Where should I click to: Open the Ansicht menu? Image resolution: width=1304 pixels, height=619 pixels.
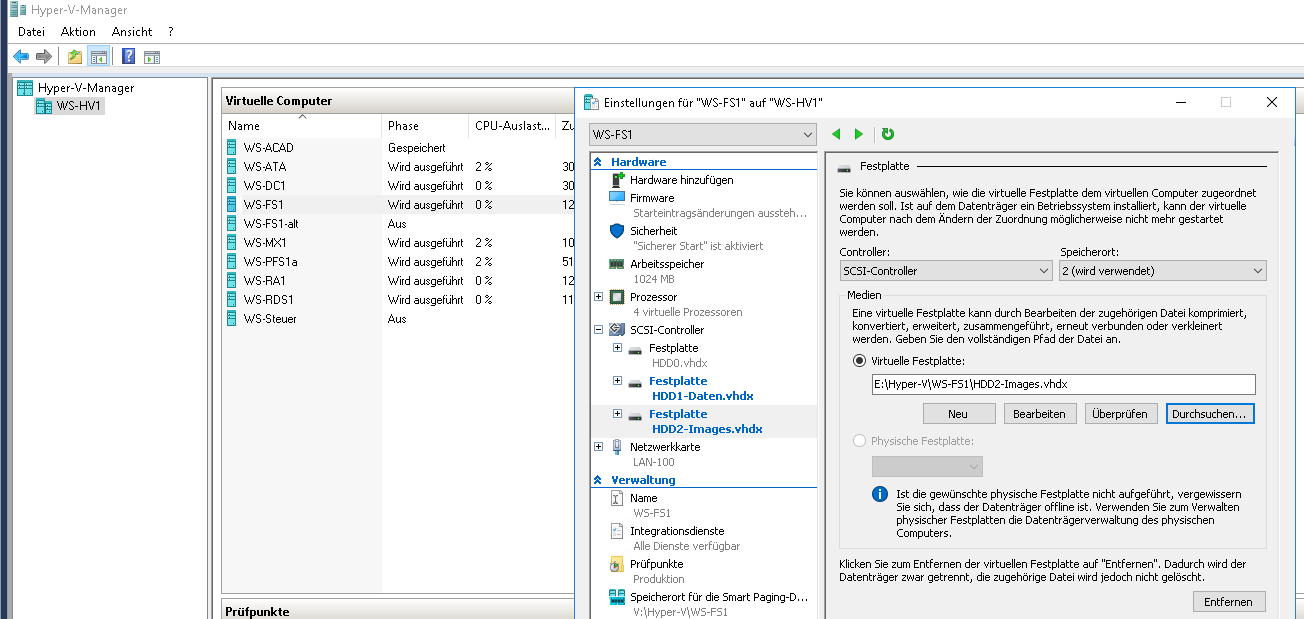tap(132, 32)
